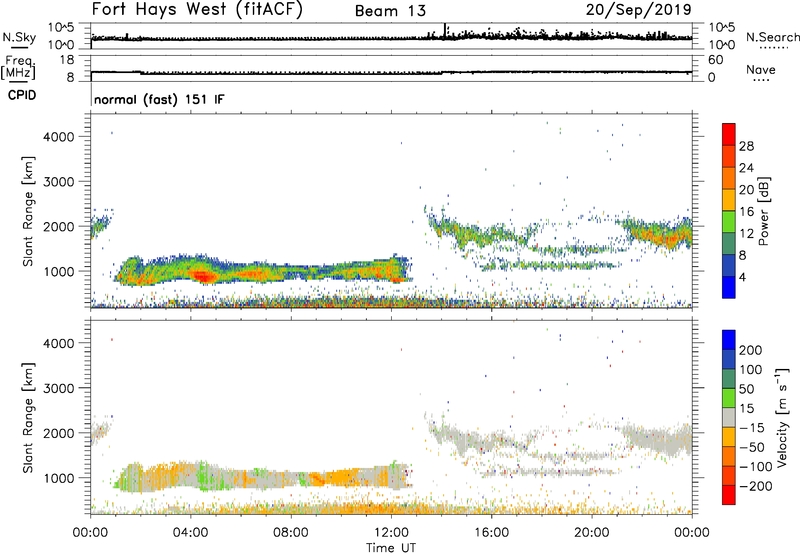Click the 'Time UT' axis title
This screenshot has width=800, height=554.
[391, 548]
